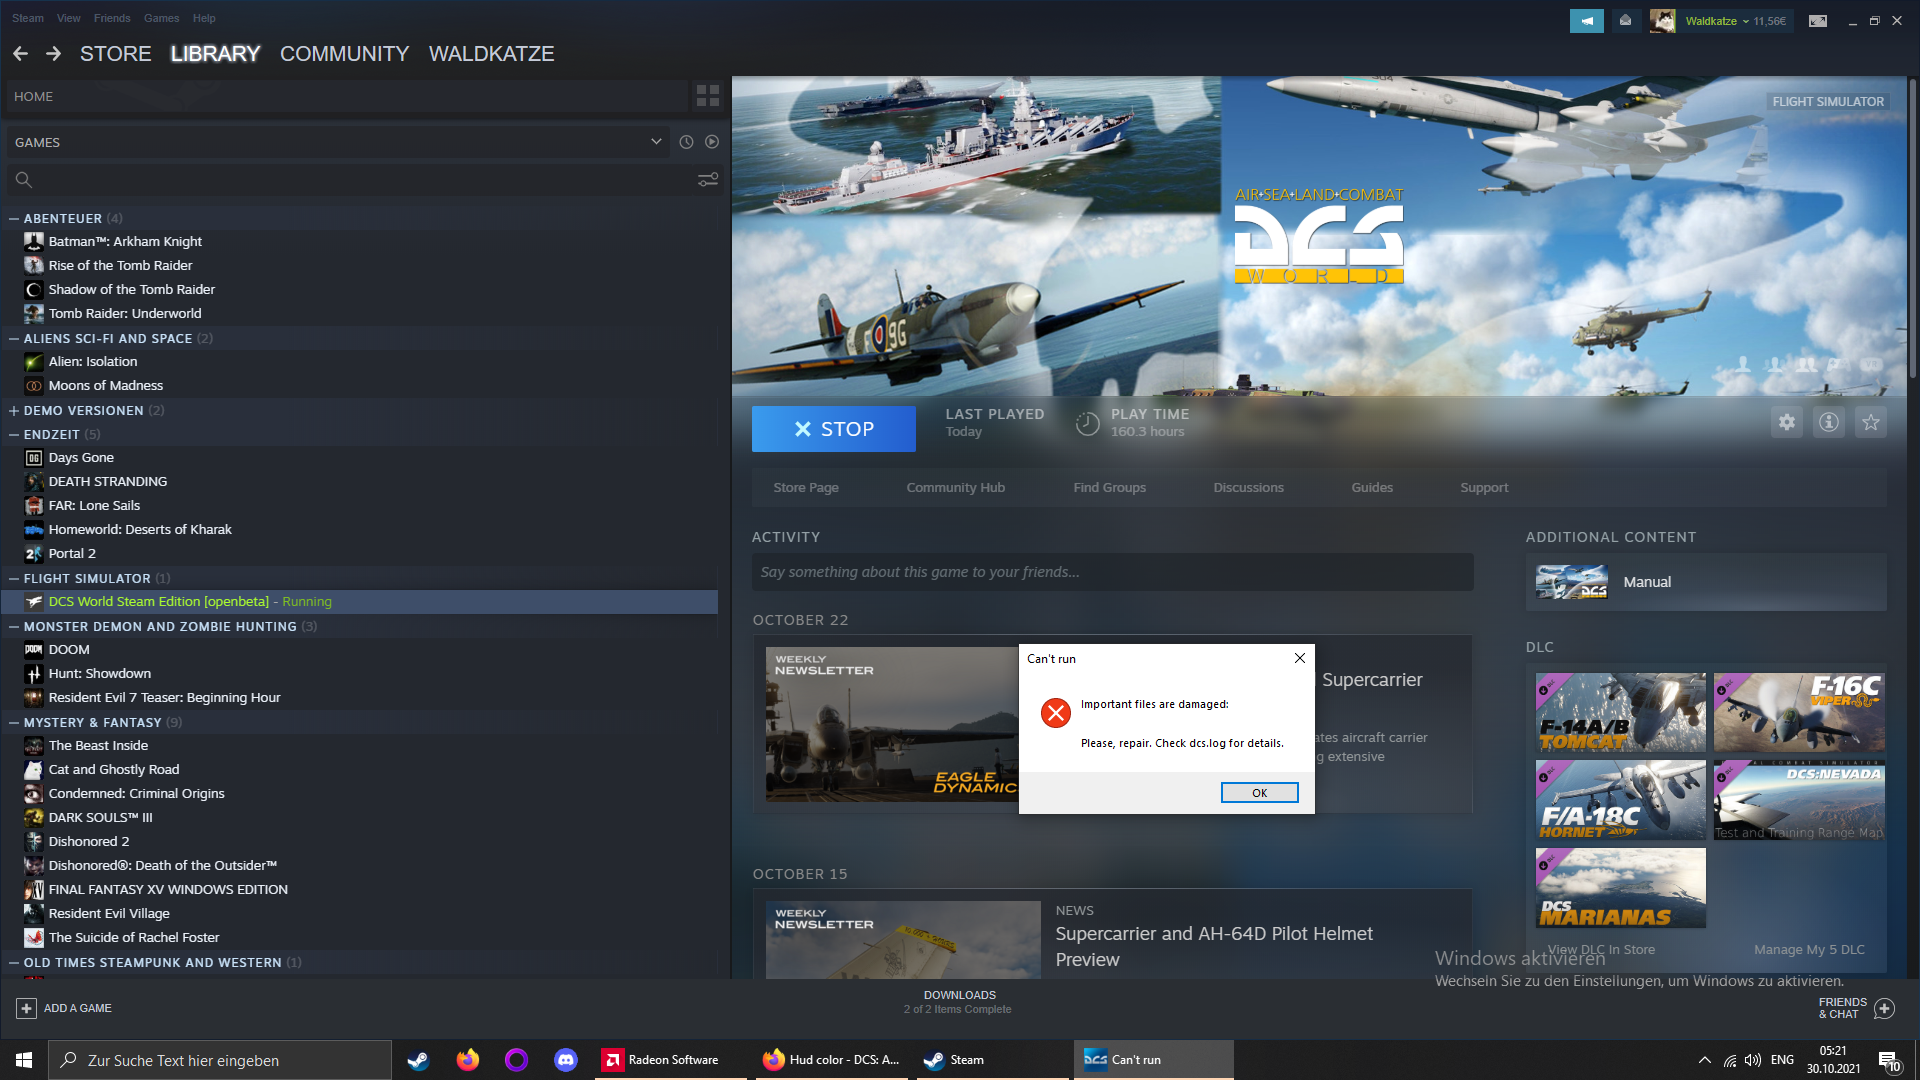Close the Can't run dialog with X
The width and height of the screenshot is (1920, 1080).
(x=1300, y=658)
